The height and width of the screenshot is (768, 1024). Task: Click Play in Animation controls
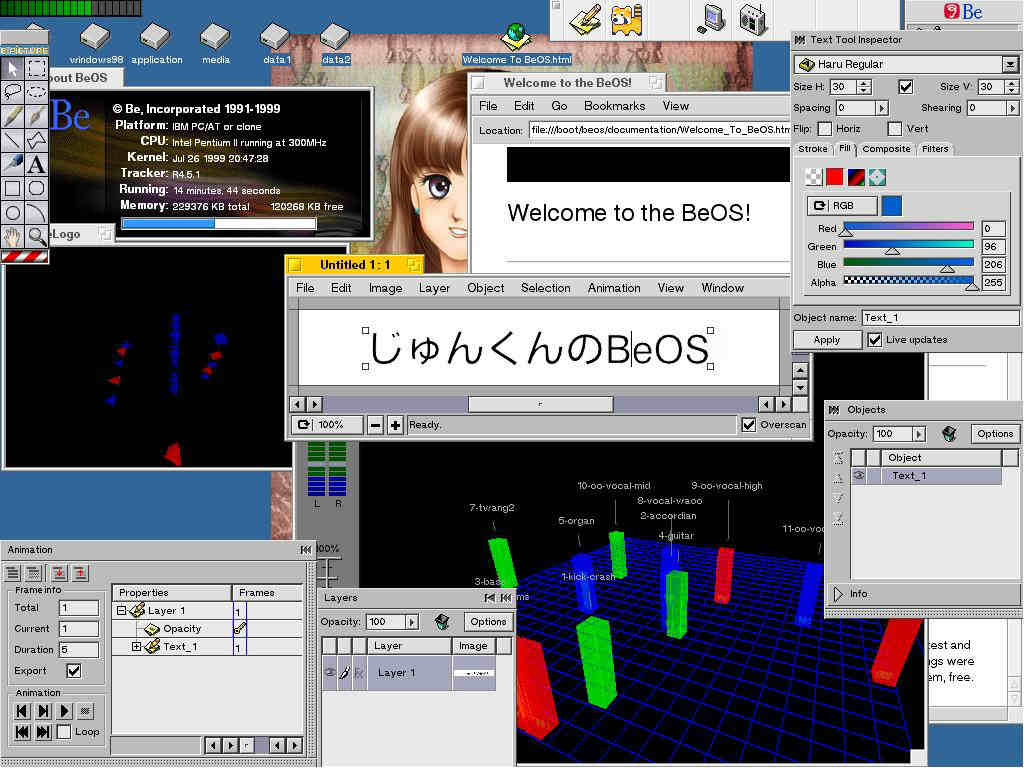tap(64, 711)
